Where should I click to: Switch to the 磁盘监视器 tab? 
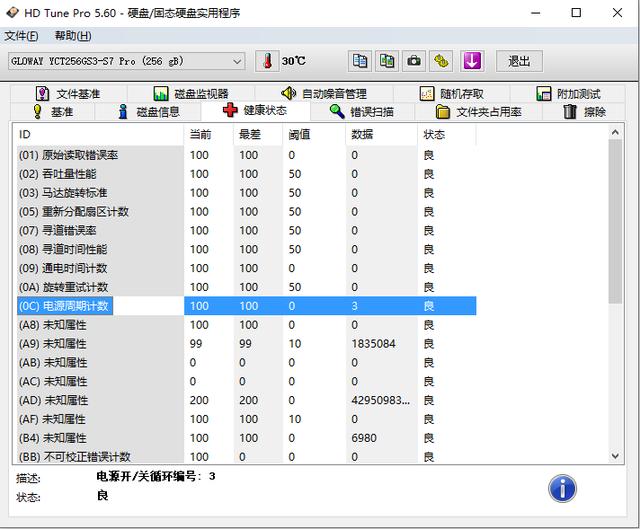(x=191, y=94)
